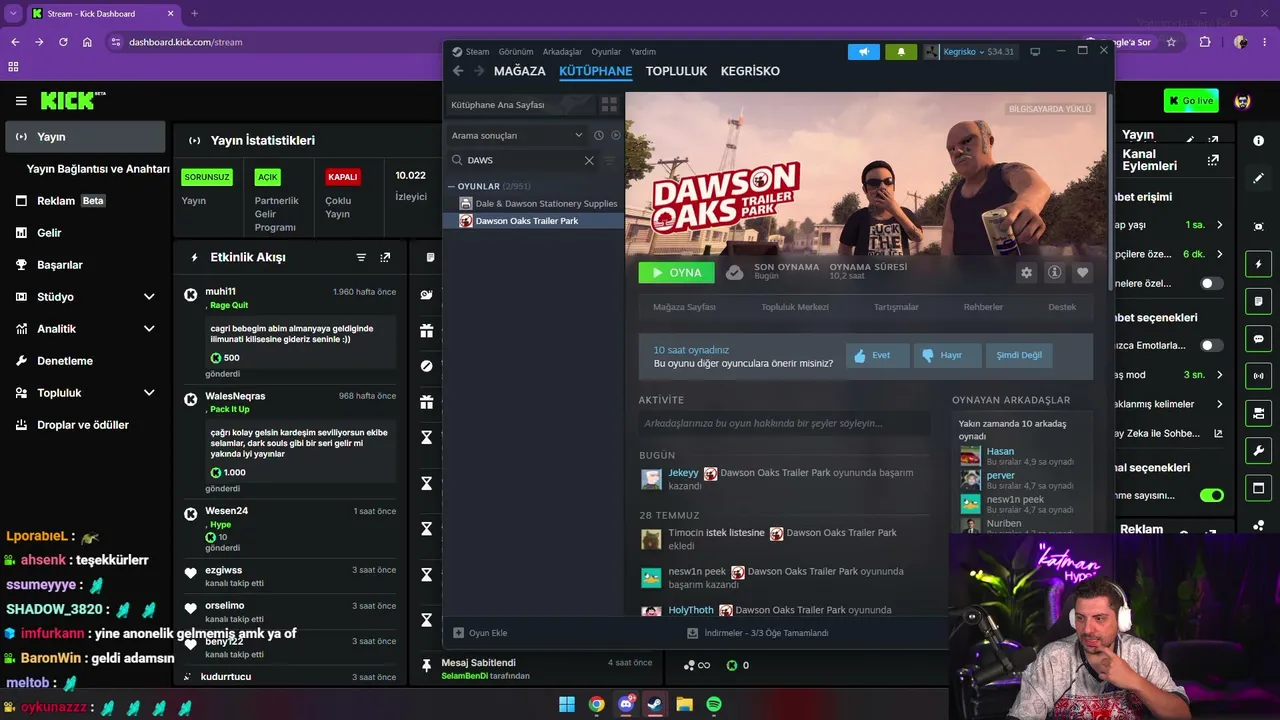Open Denetleme in the Kick sidebar
The height and width of the screenshot is (720, 1280).
click(x=65, y=361)
